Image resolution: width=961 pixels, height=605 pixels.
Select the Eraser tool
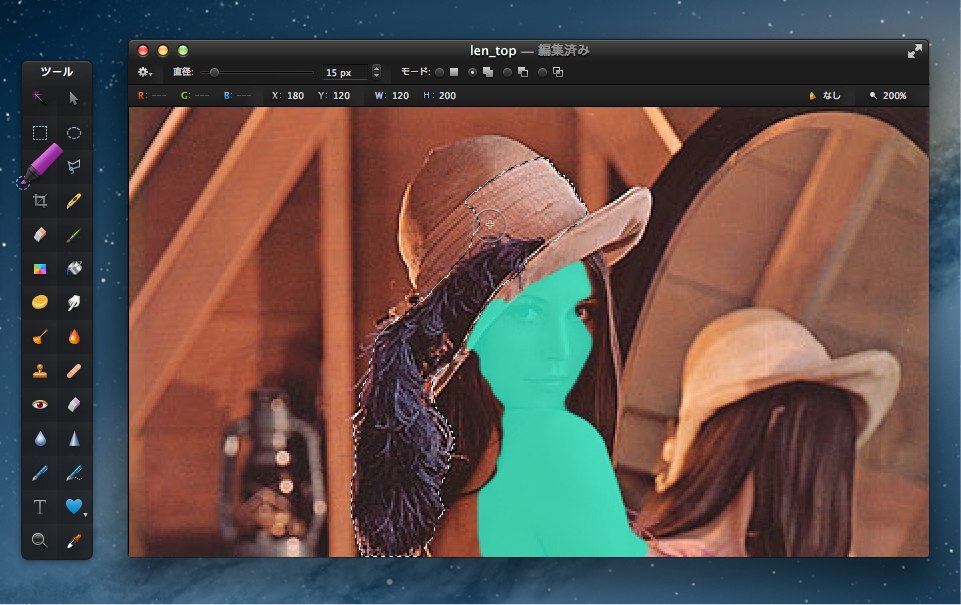pyautogui.click(x=40, y=235)
